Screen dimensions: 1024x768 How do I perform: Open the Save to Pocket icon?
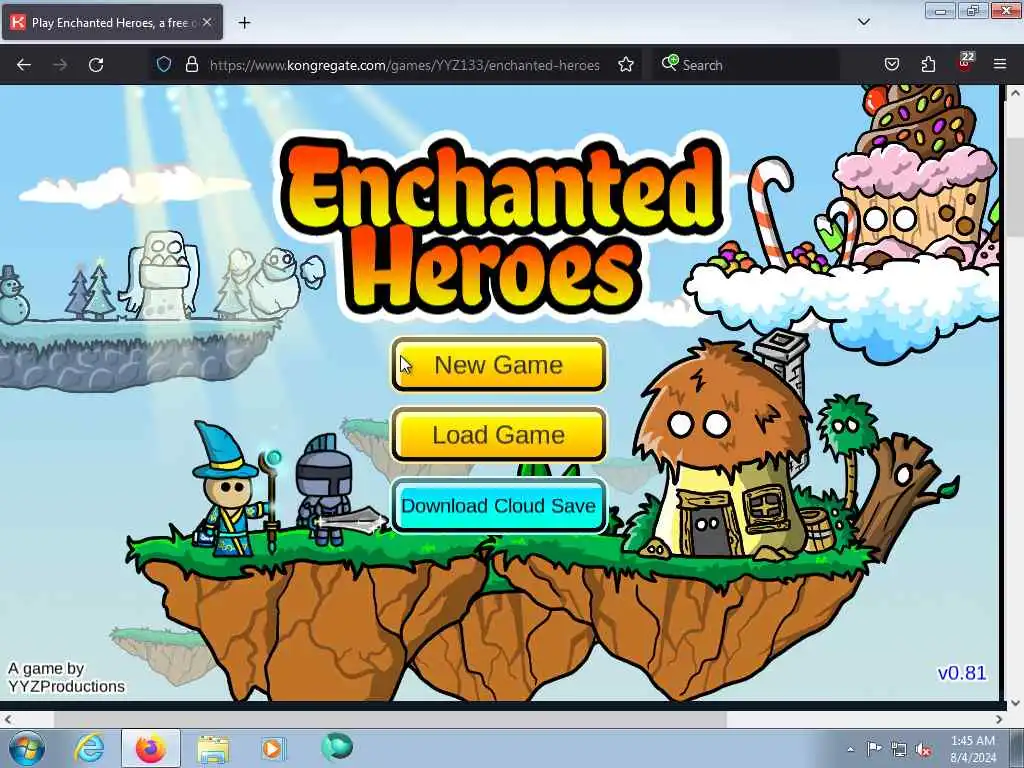click(891, 64)
